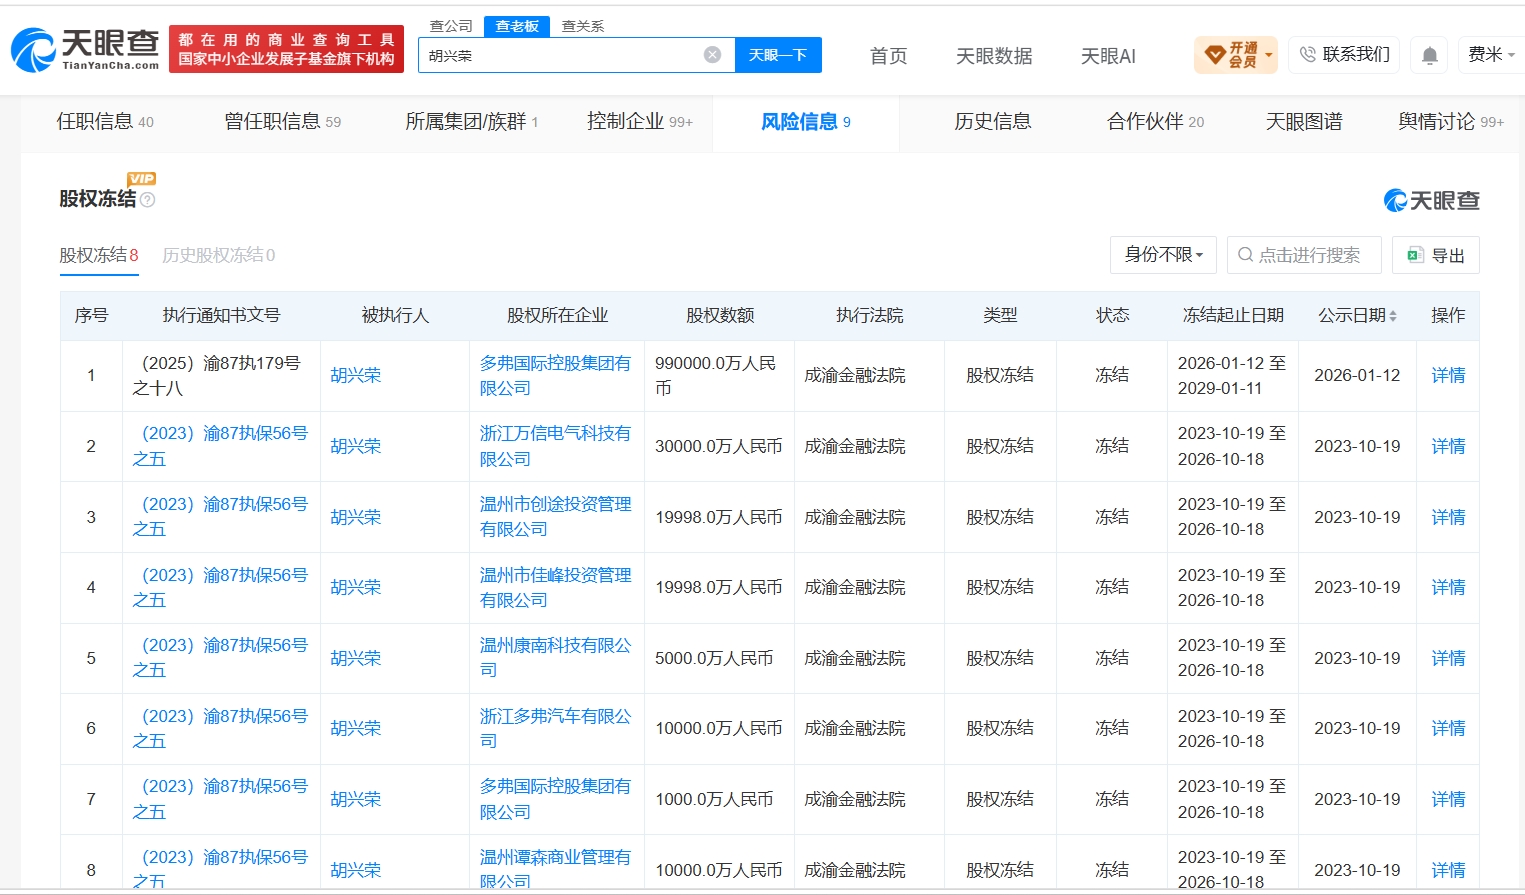Click 30000.0万人民币 amount cell
1525x895 pixels.
[719, 446]
